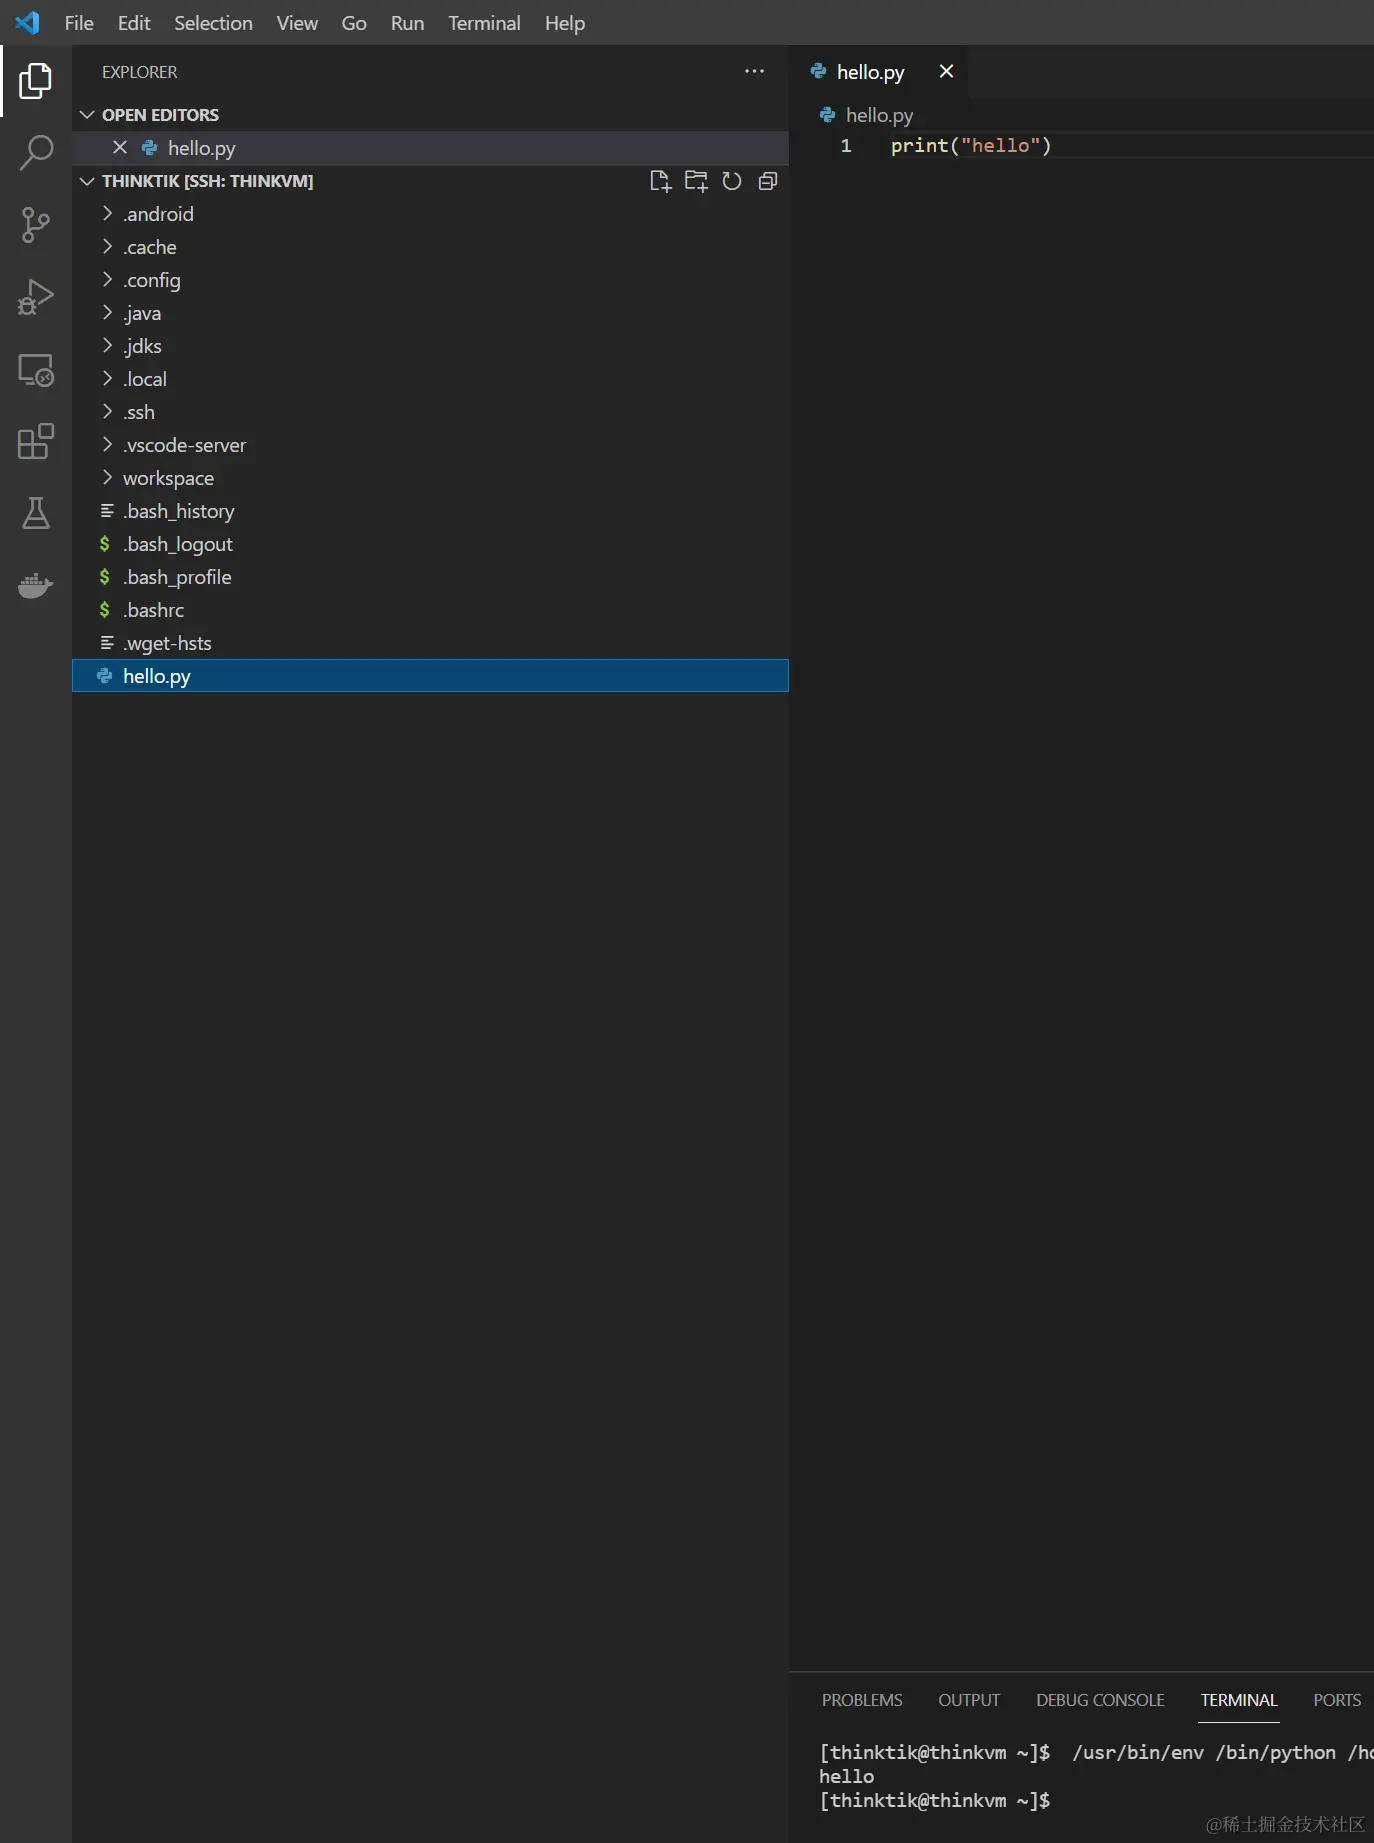
Task: Switch to the Output panel tab
Action: coord(969,1700)
